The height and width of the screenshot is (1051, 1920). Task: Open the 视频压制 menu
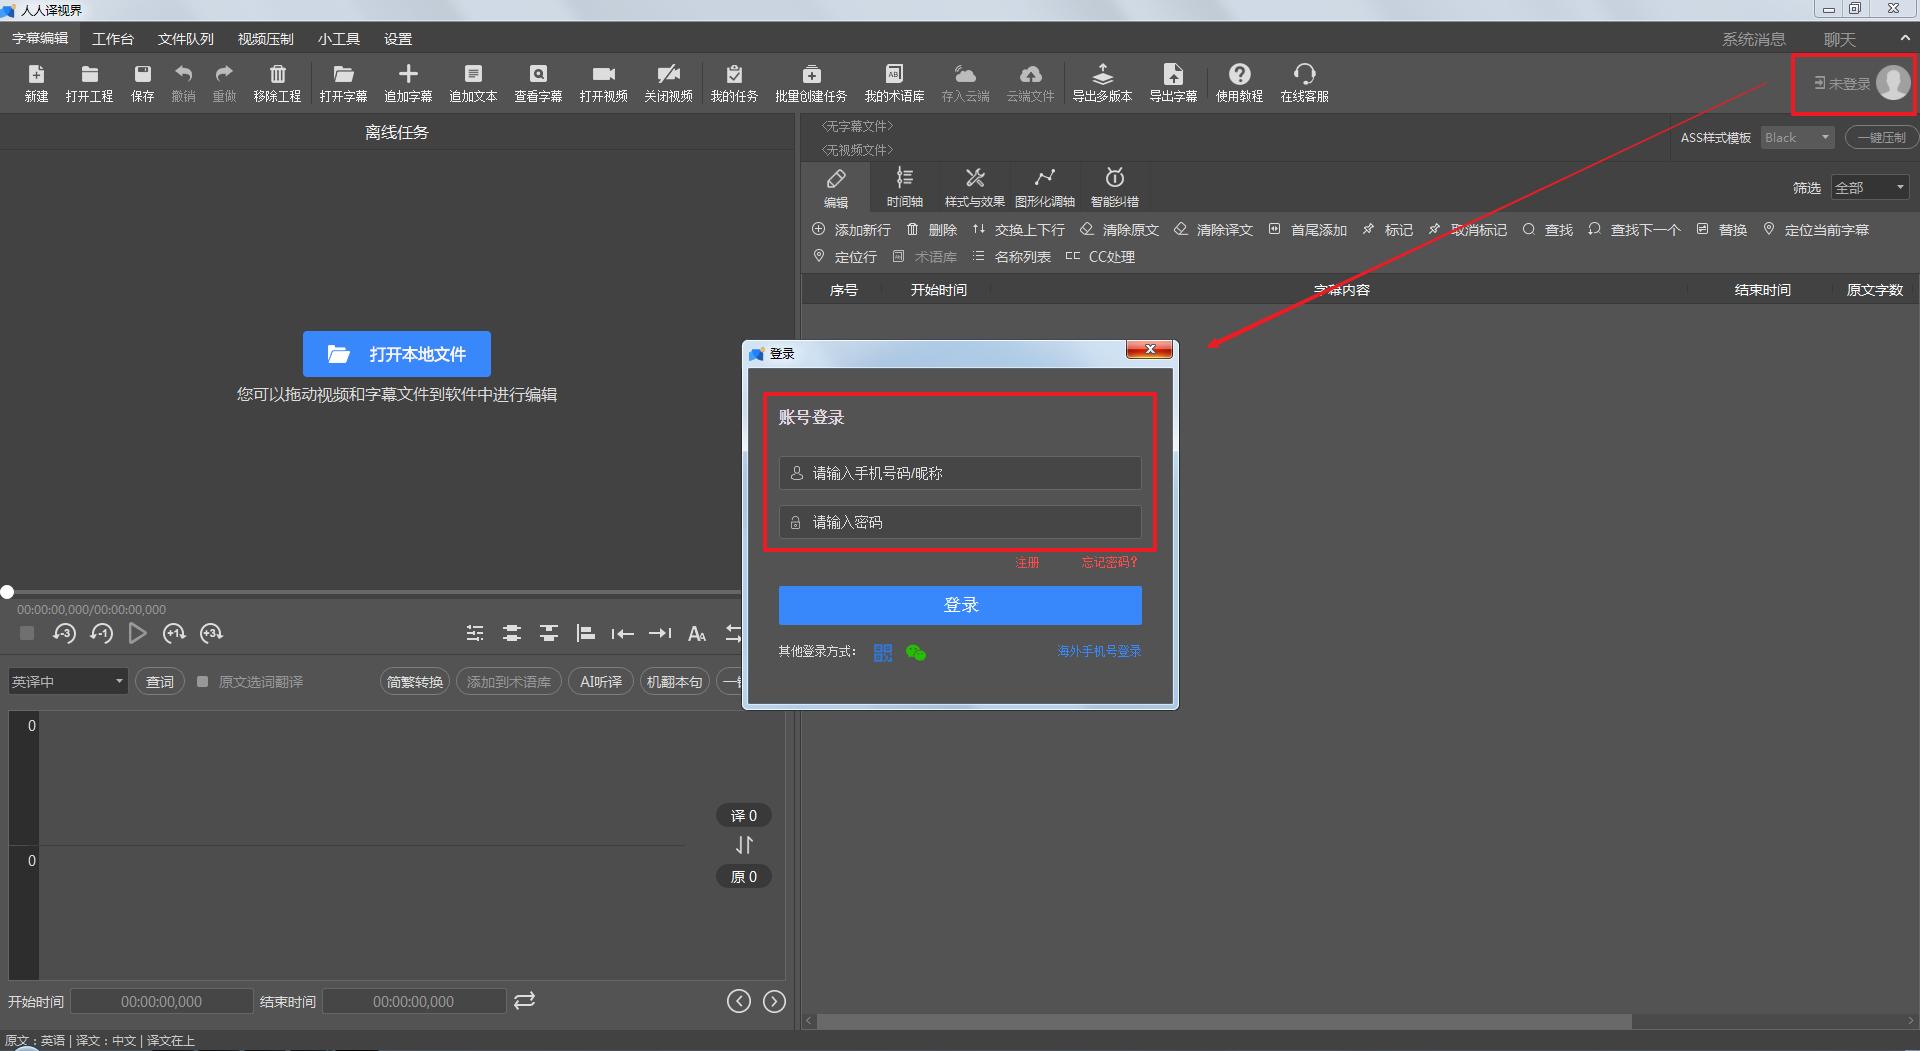coord(265,39)
